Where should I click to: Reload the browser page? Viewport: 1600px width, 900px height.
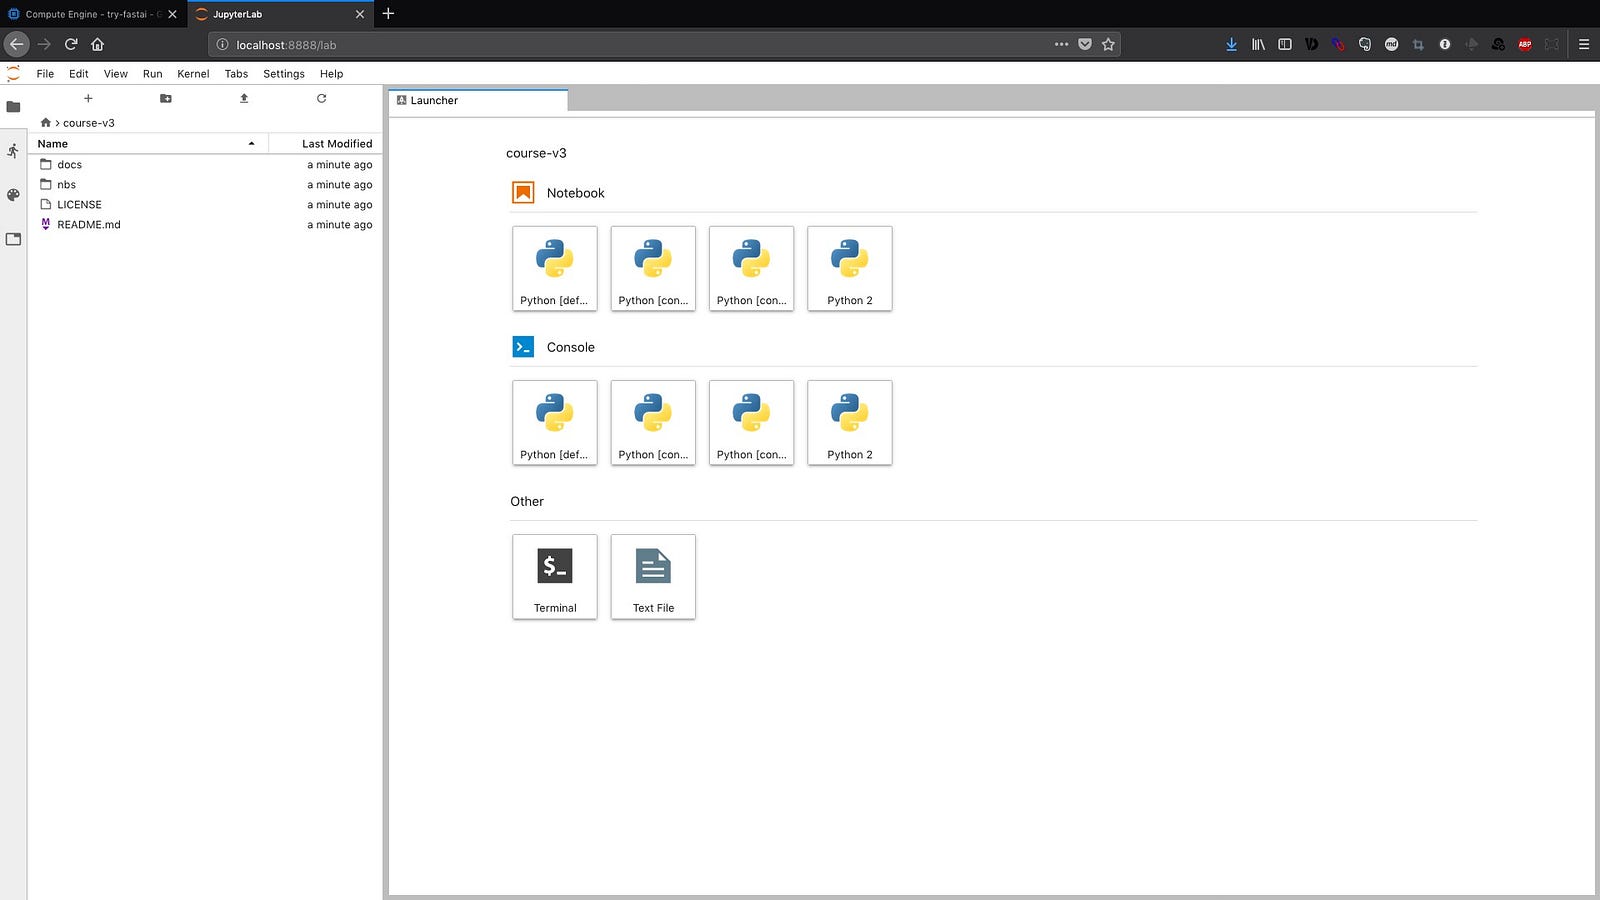[x=71, y=44]
